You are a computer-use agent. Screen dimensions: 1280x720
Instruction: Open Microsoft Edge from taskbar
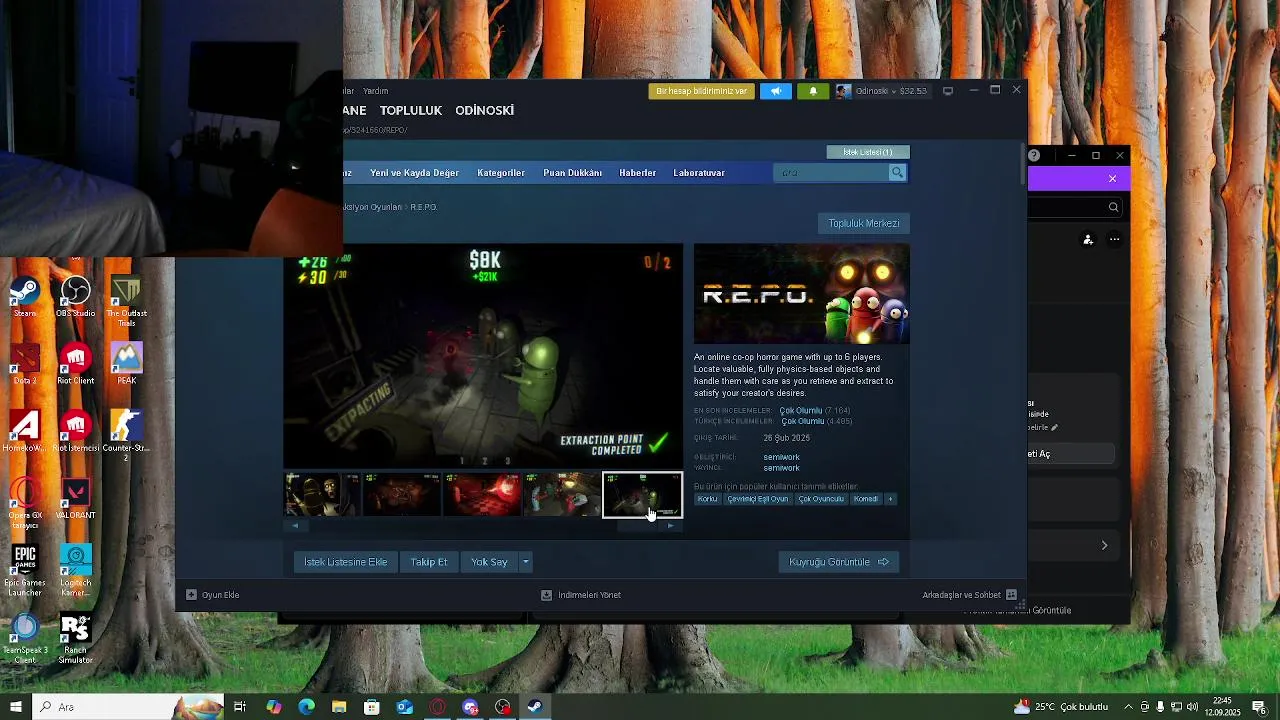click(306, 707)
